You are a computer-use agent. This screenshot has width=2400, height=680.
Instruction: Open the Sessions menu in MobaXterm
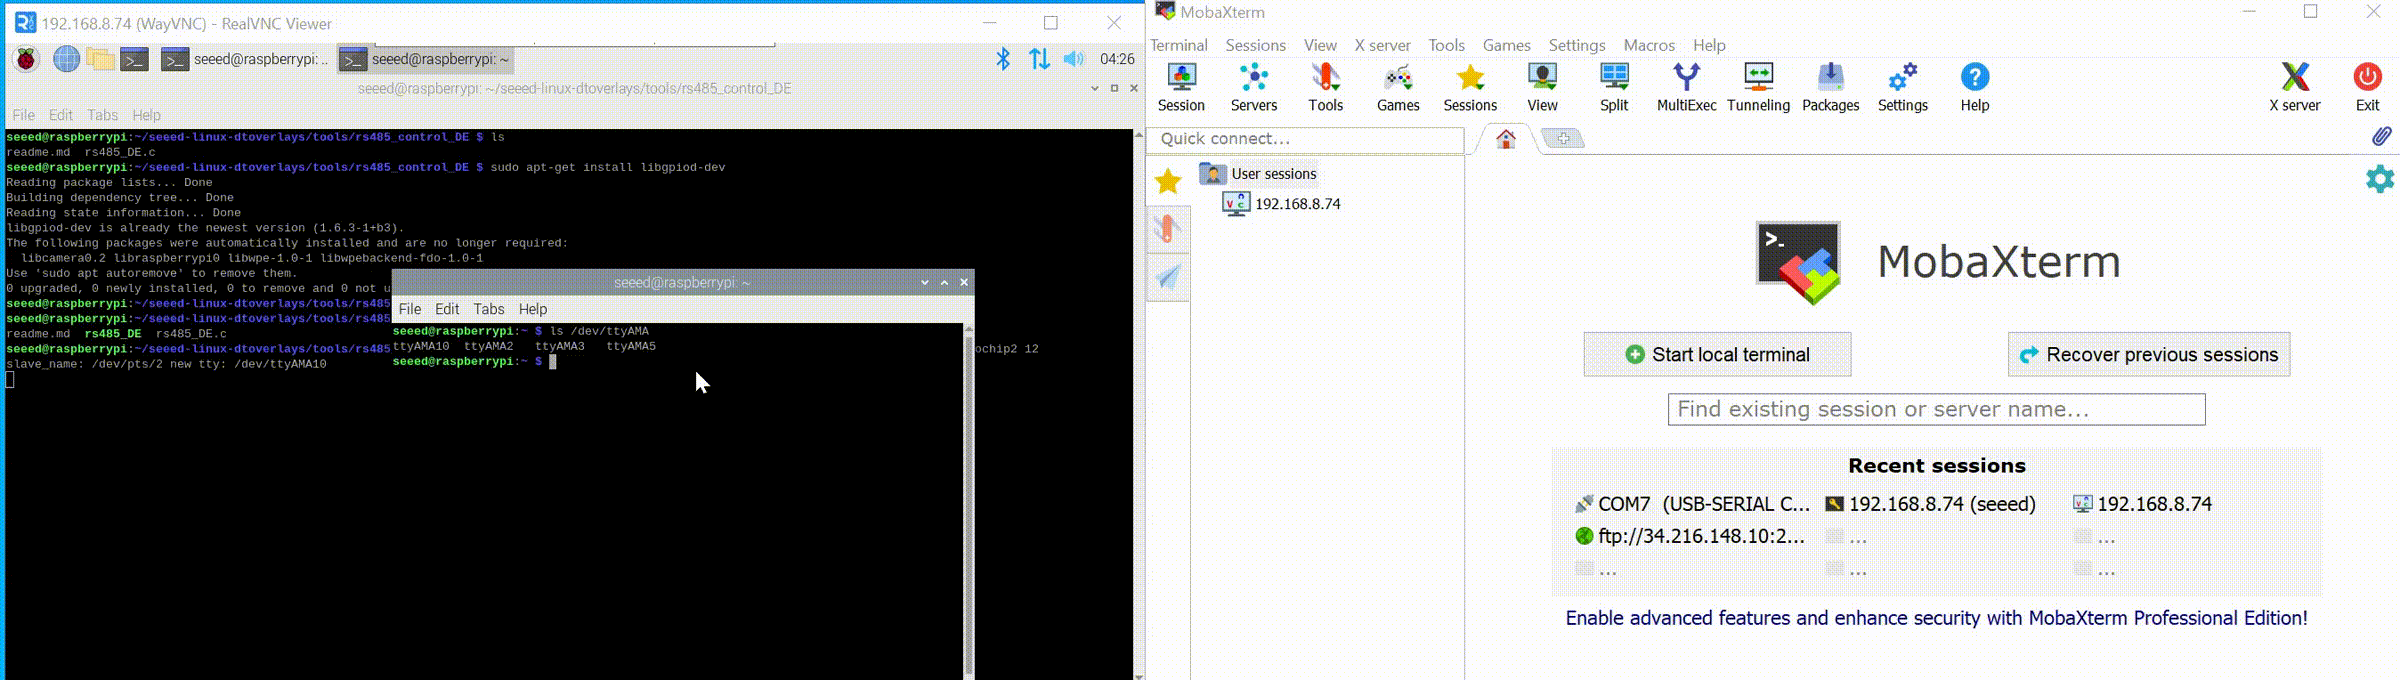pyautogui.click(x=1255, y=45)
